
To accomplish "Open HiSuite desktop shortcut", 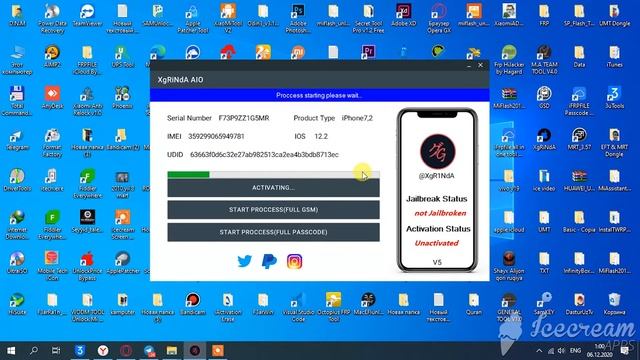I will point(17,304).
